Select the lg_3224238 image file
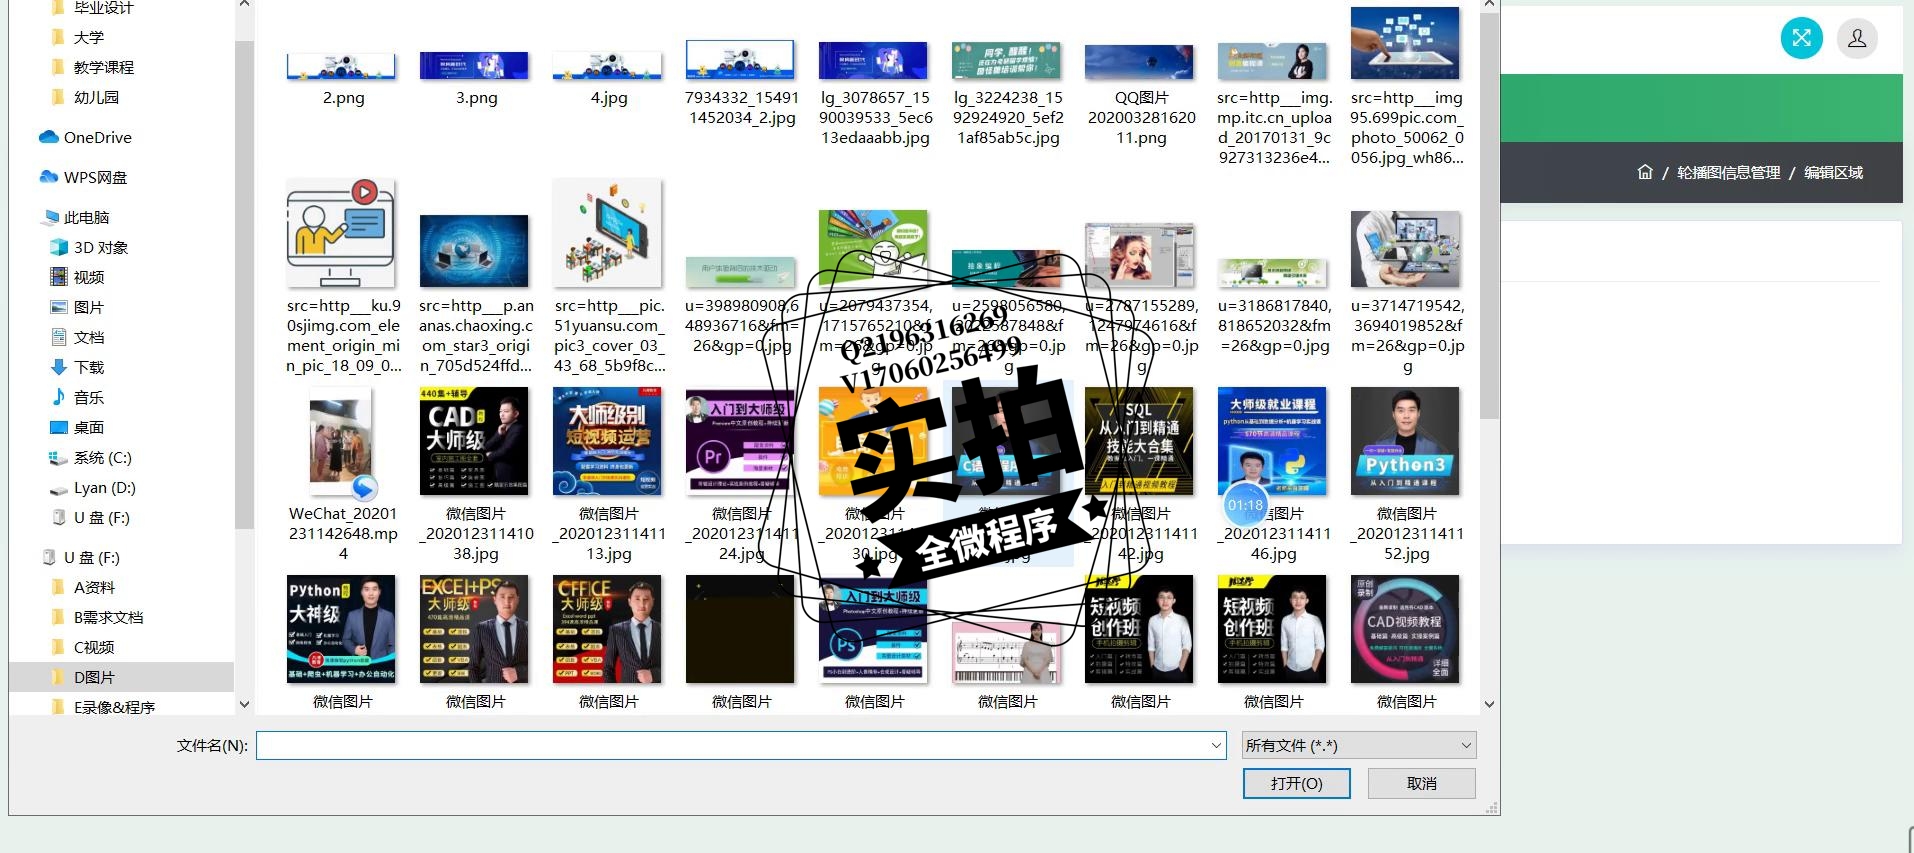 click(1007, 60)
